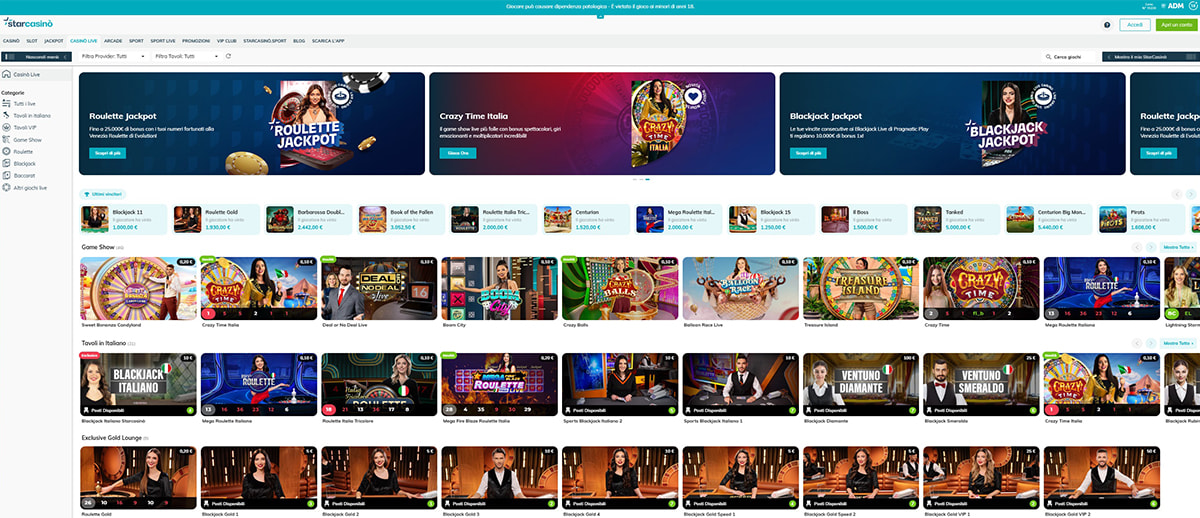The width and height of the screenshot is (1200, 518).
Task: Previous arrow for Tavoli in Italiano row
Action: (1136, 342)
